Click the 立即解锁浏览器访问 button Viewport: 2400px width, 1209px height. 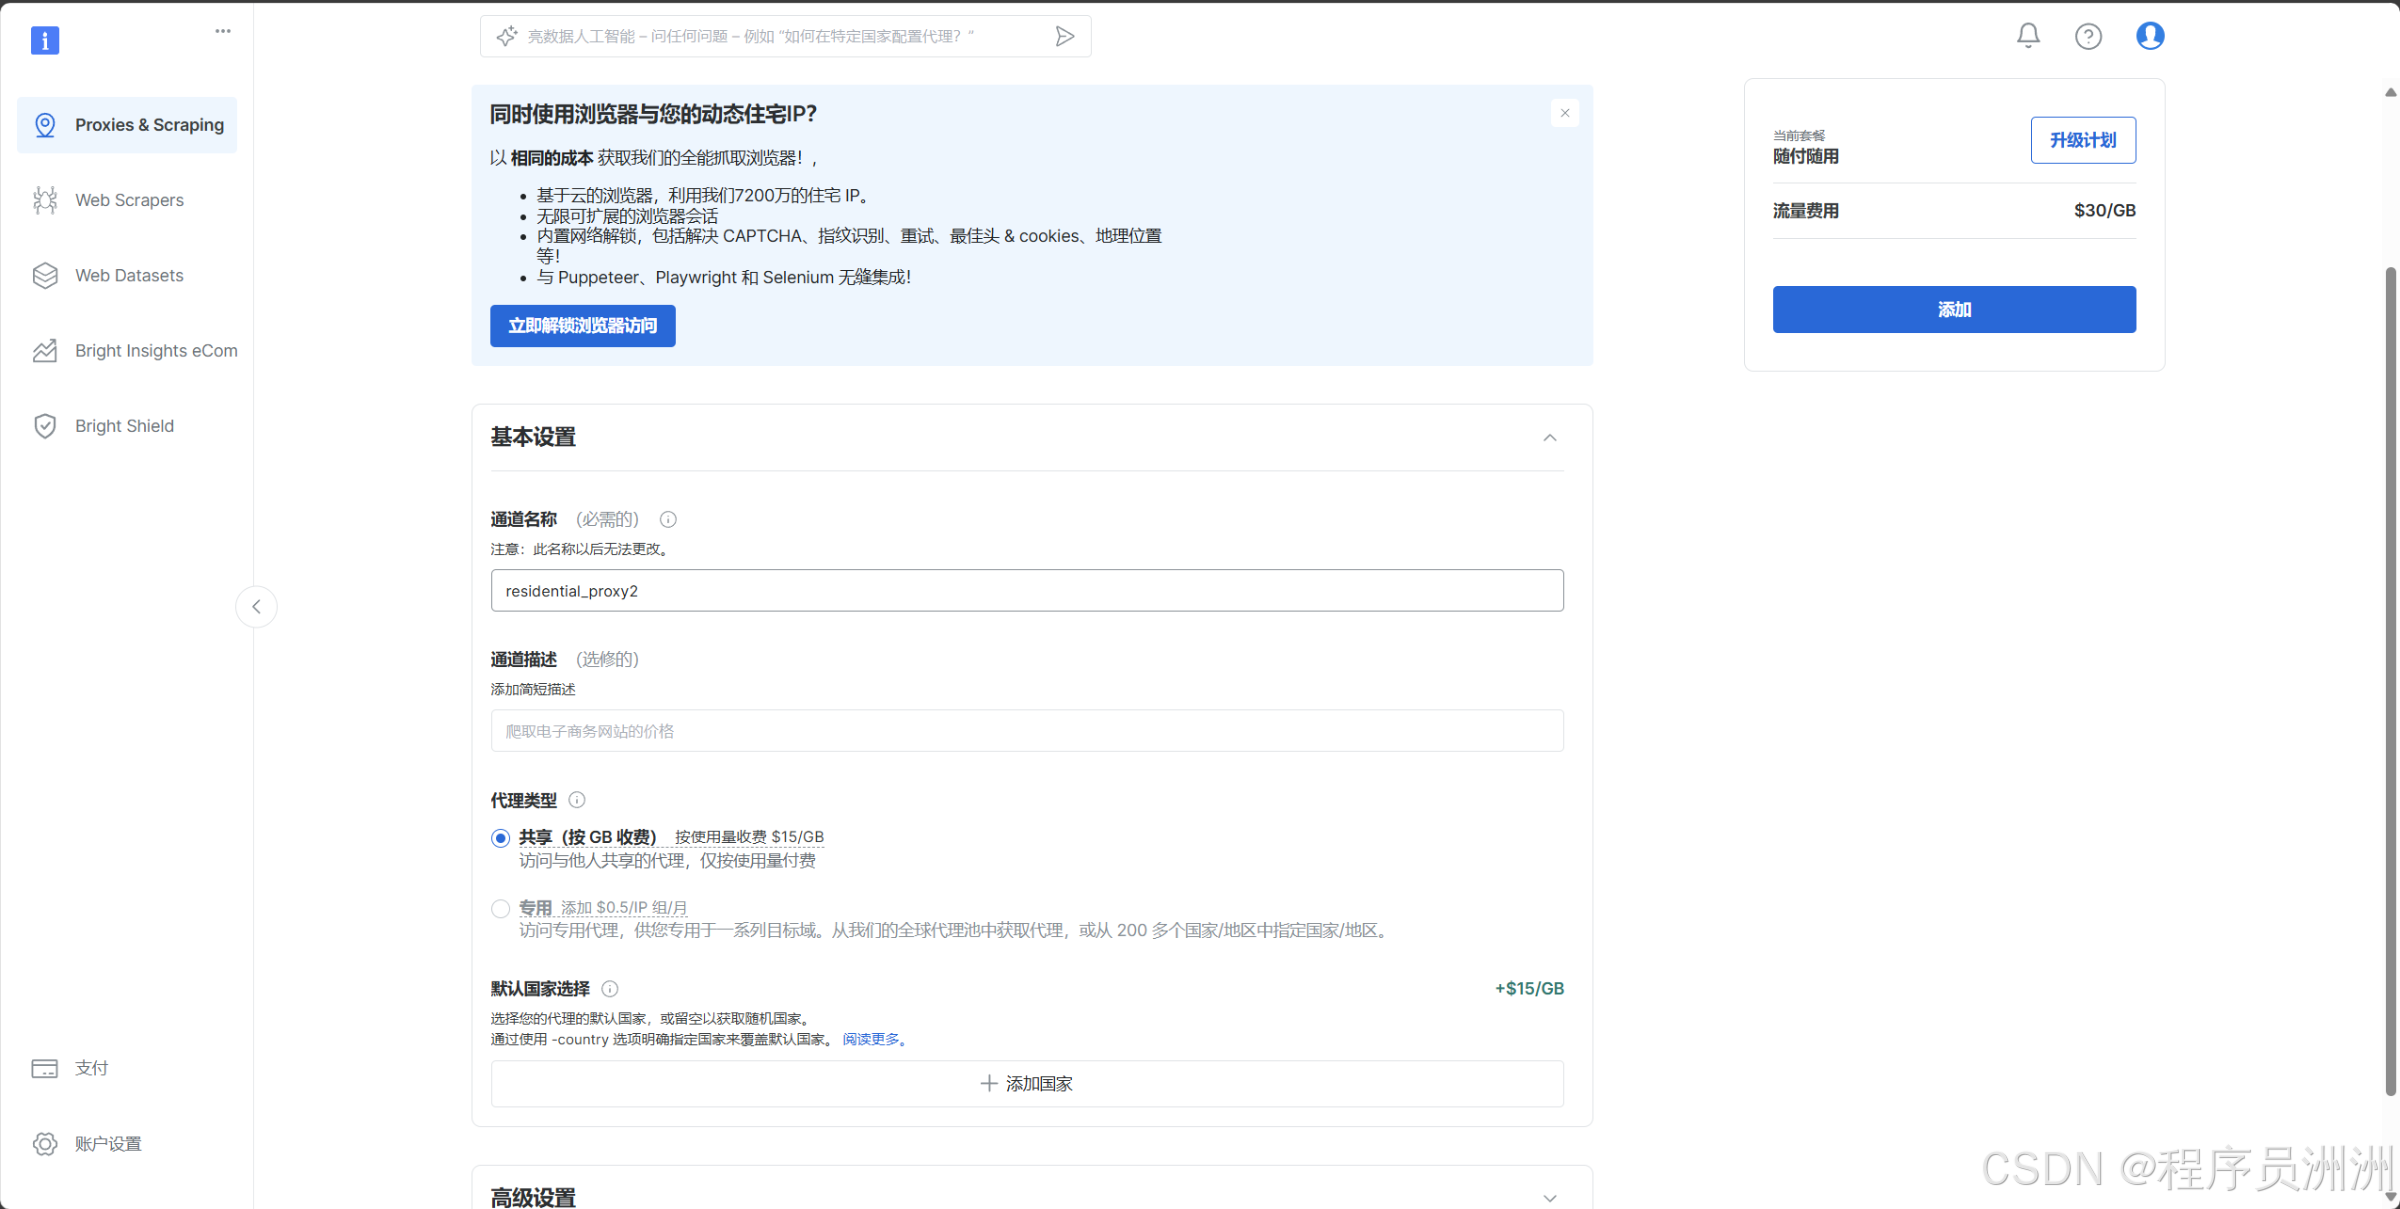[582, 326]
